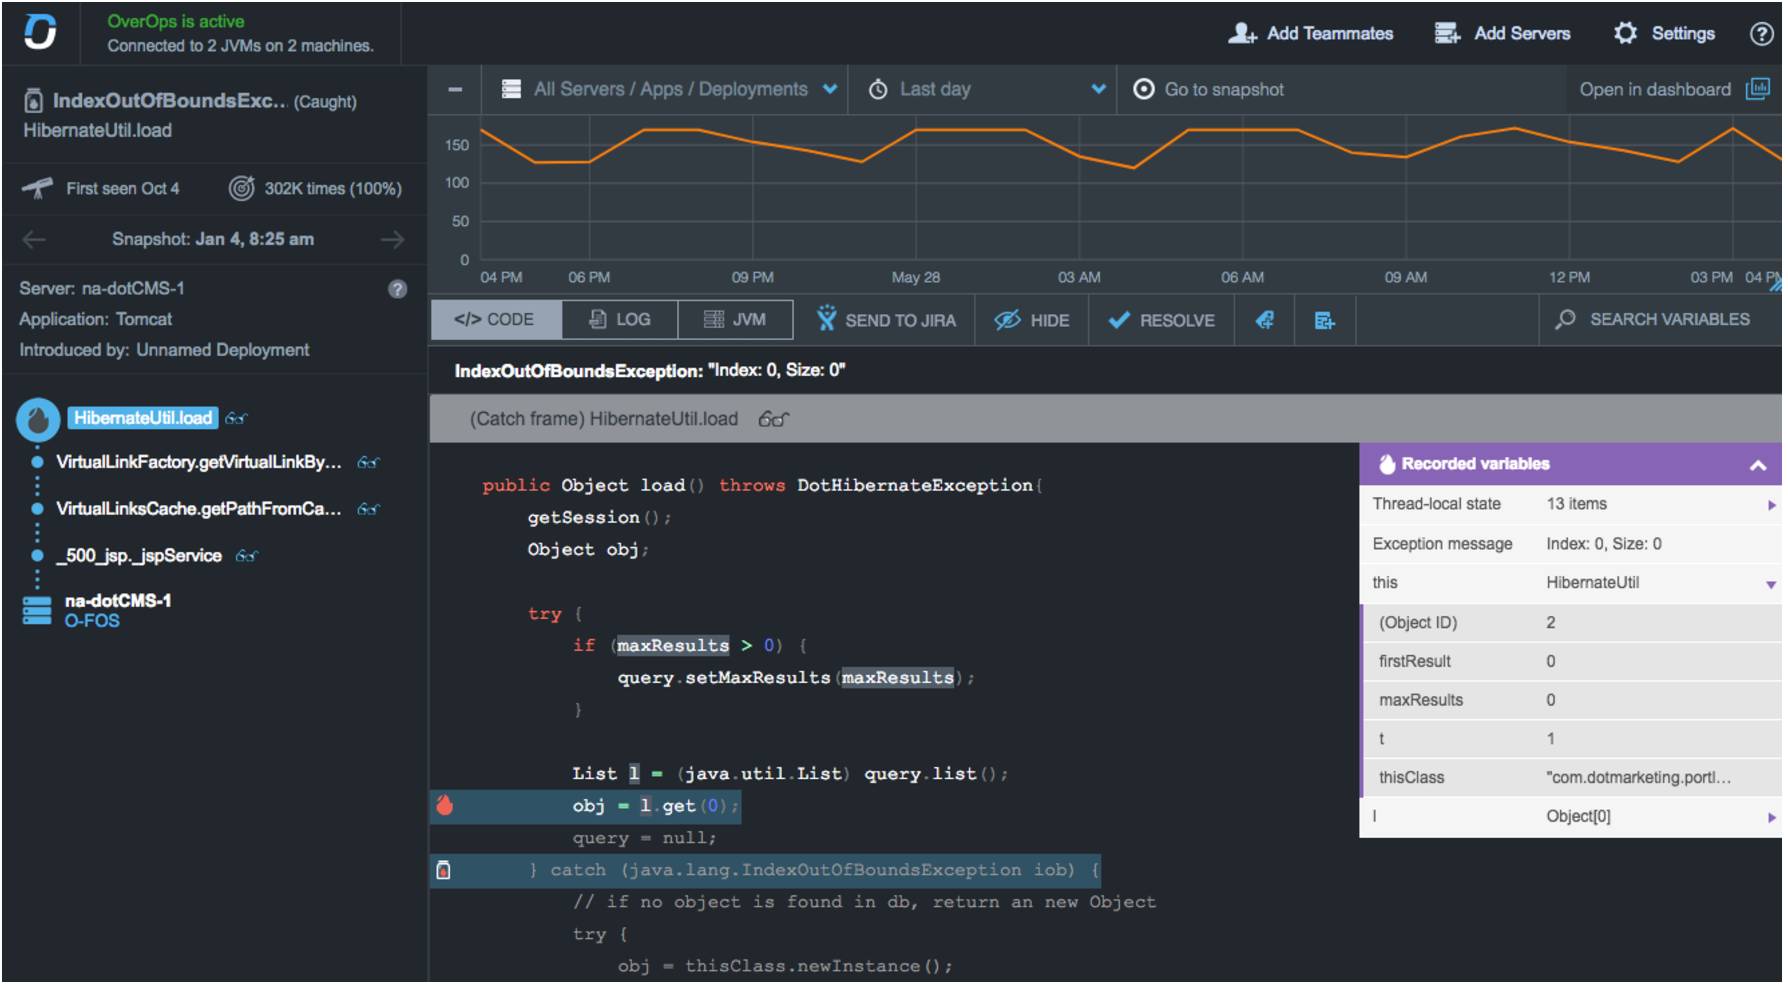Screen dimensions: 1788x988
Task: Expand the l Object[0] variable
Action: pos(1771,817)
